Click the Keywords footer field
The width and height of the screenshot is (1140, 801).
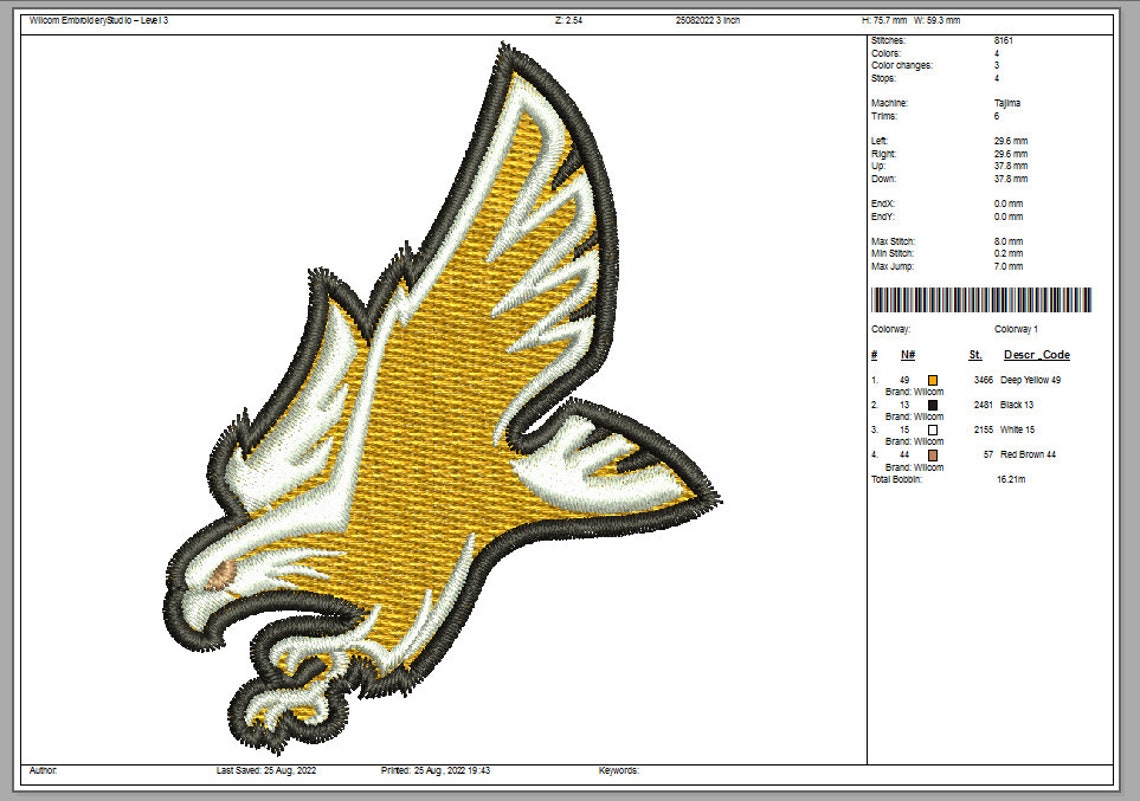click(x=618, y=771)
